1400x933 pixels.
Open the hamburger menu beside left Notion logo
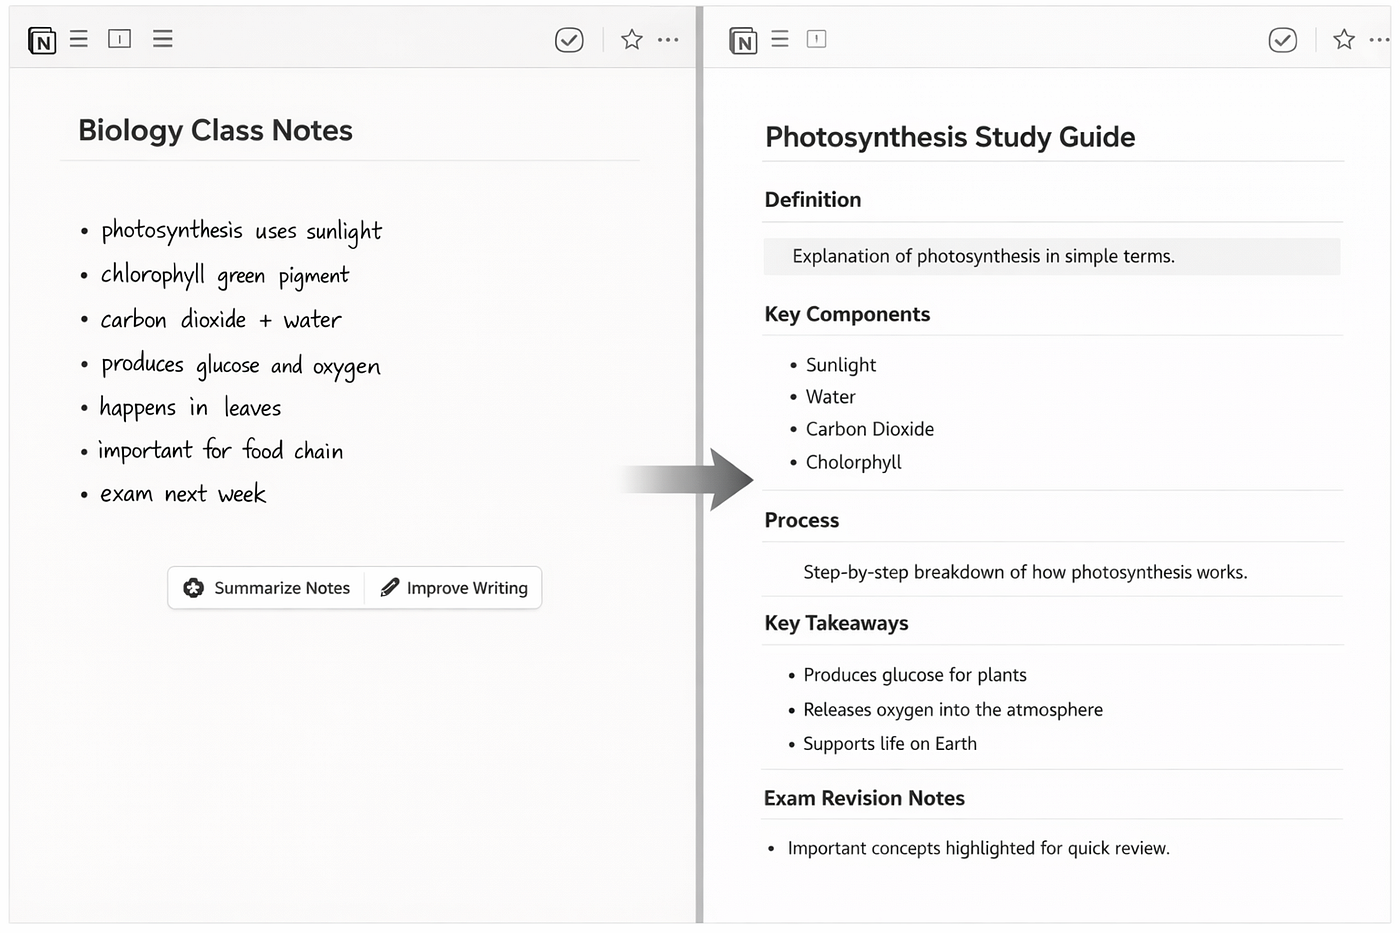79,39
